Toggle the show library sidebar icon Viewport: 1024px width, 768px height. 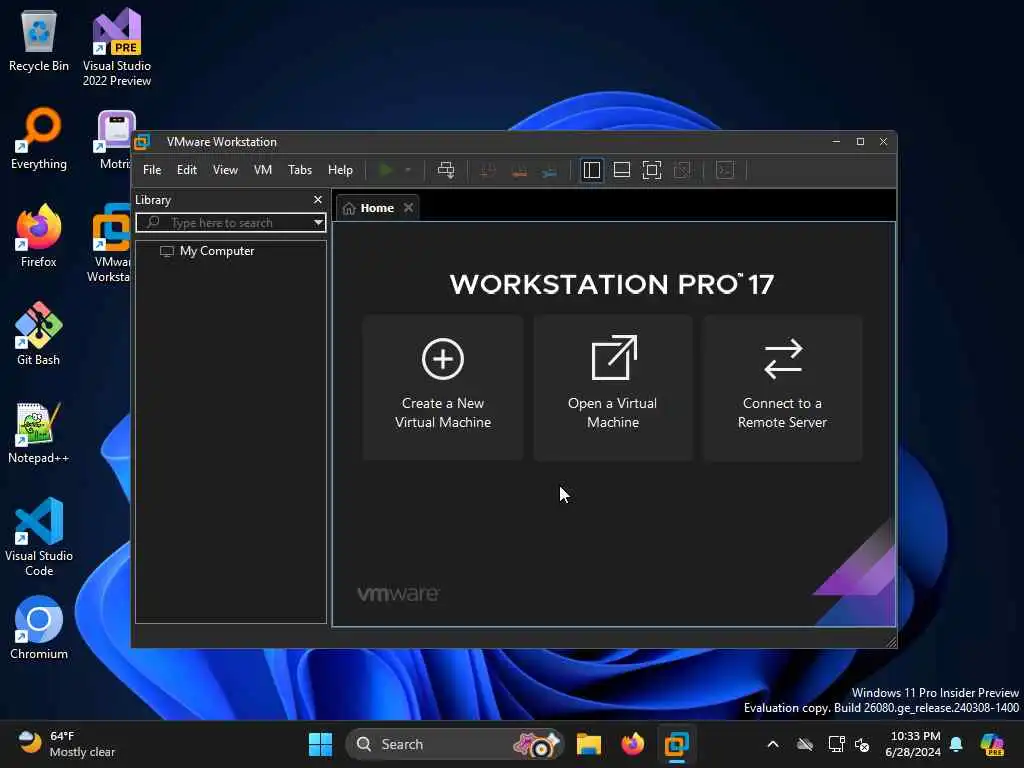point(592,170)
